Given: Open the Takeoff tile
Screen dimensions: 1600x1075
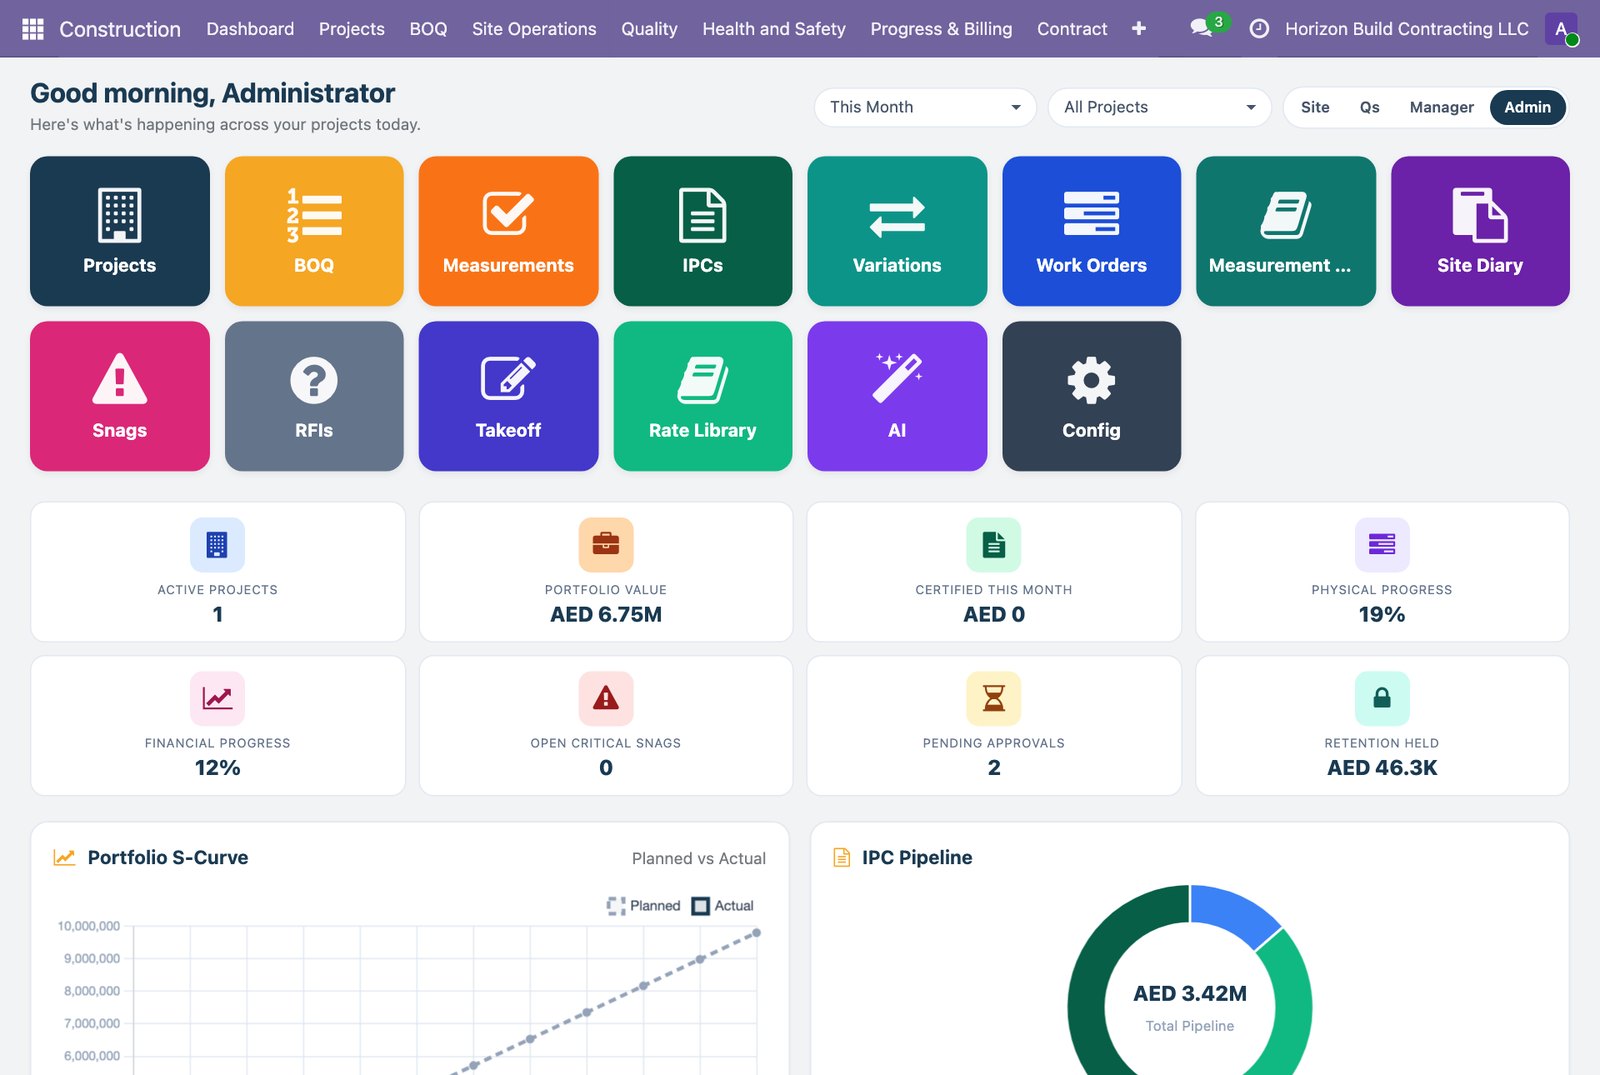Looking at the screenshot, I should [x=508, y=396].
